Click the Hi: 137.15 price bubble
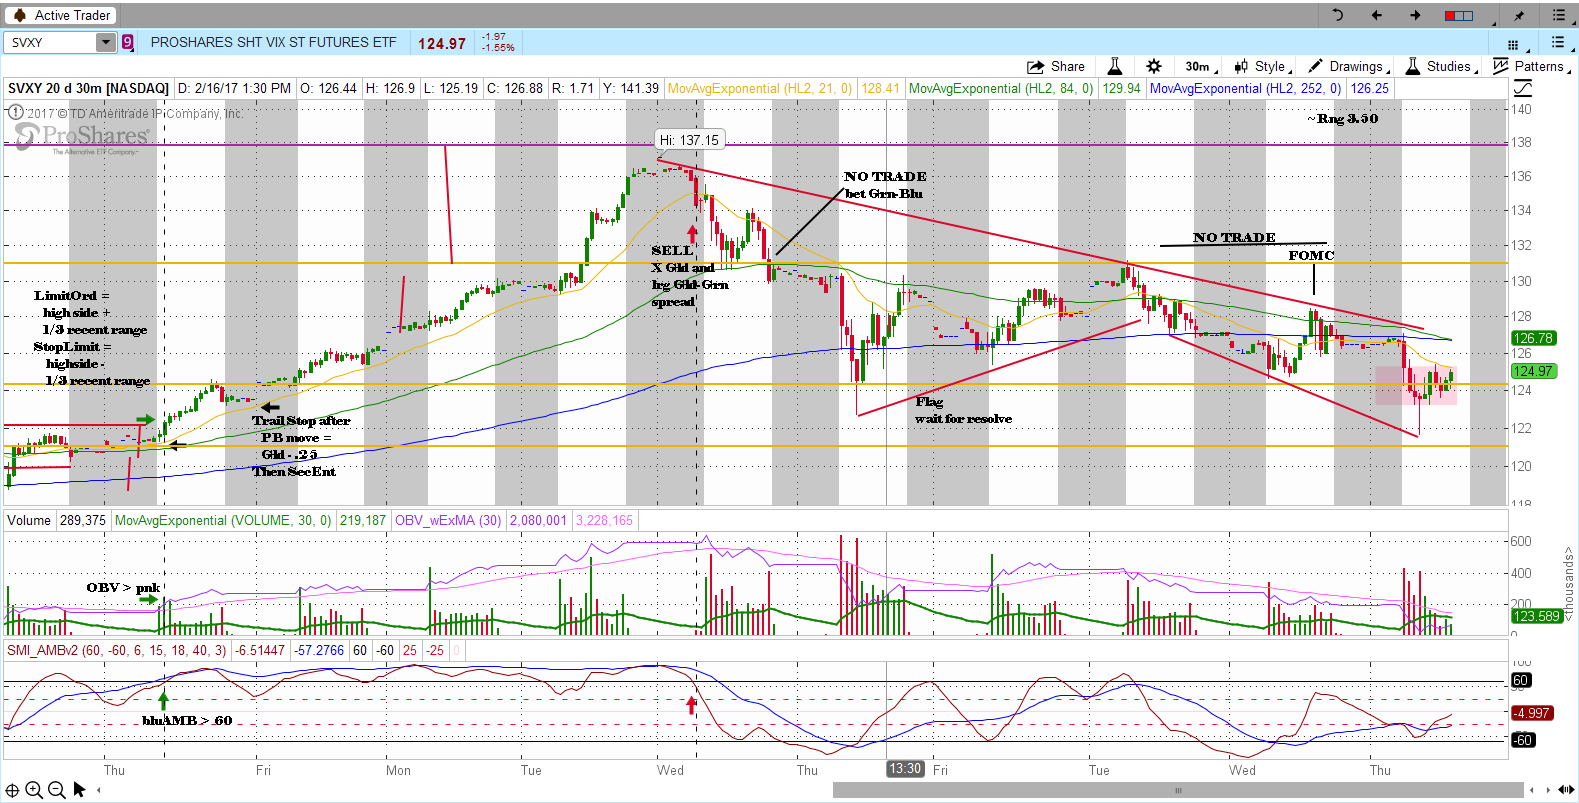 (x=689, y=140)
